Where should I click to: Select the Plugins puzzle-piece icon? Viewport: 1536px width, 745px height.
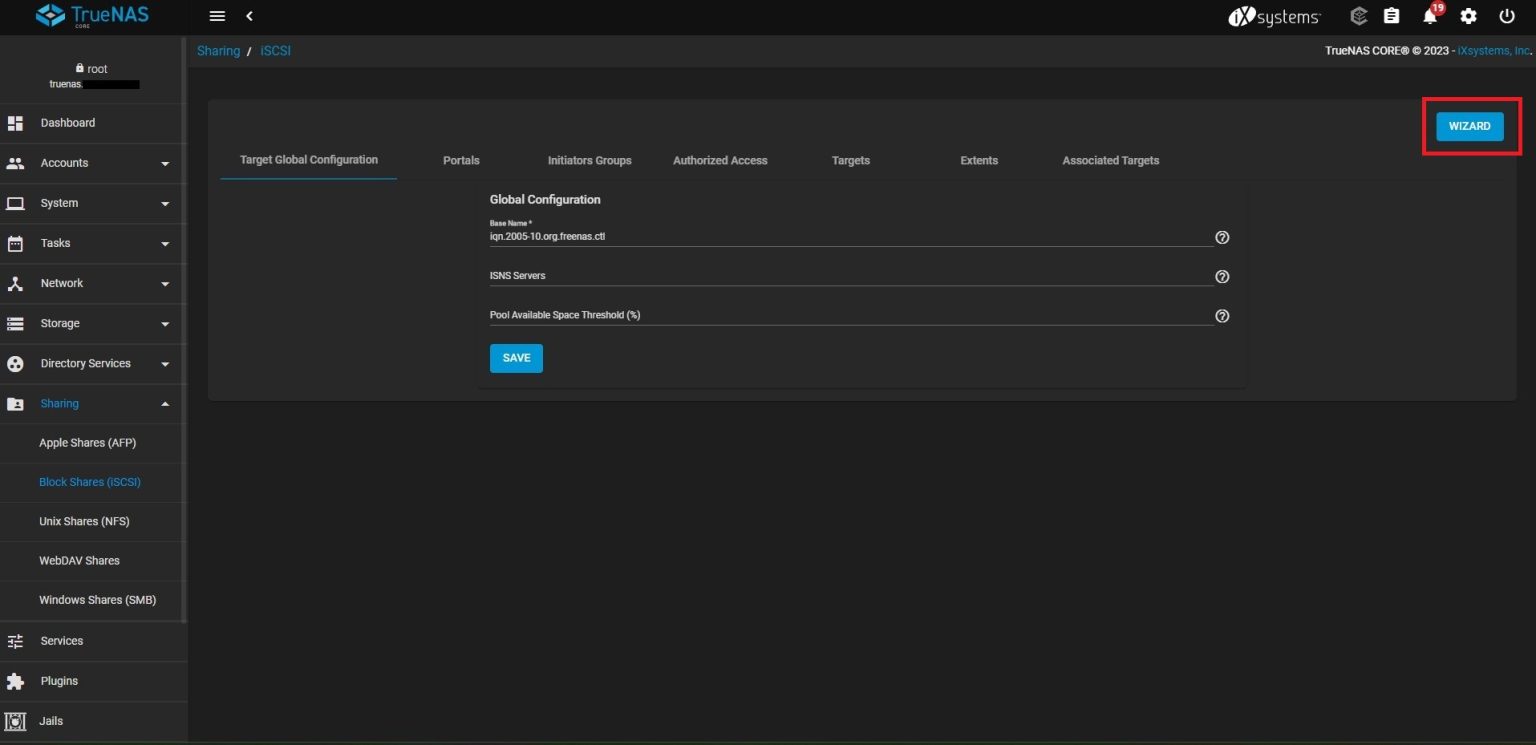16,681
